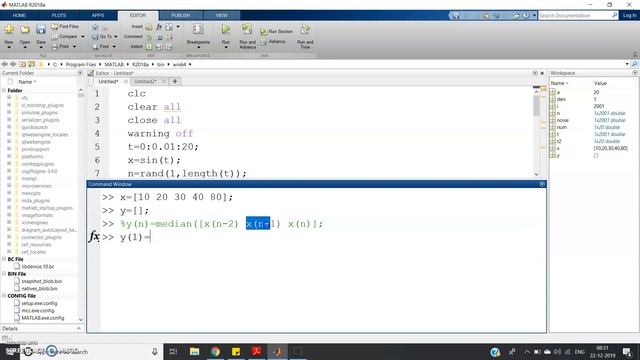Expand the New dropdown arrow
This screenshot has width=640, height=360.
[x=9, y=47]
